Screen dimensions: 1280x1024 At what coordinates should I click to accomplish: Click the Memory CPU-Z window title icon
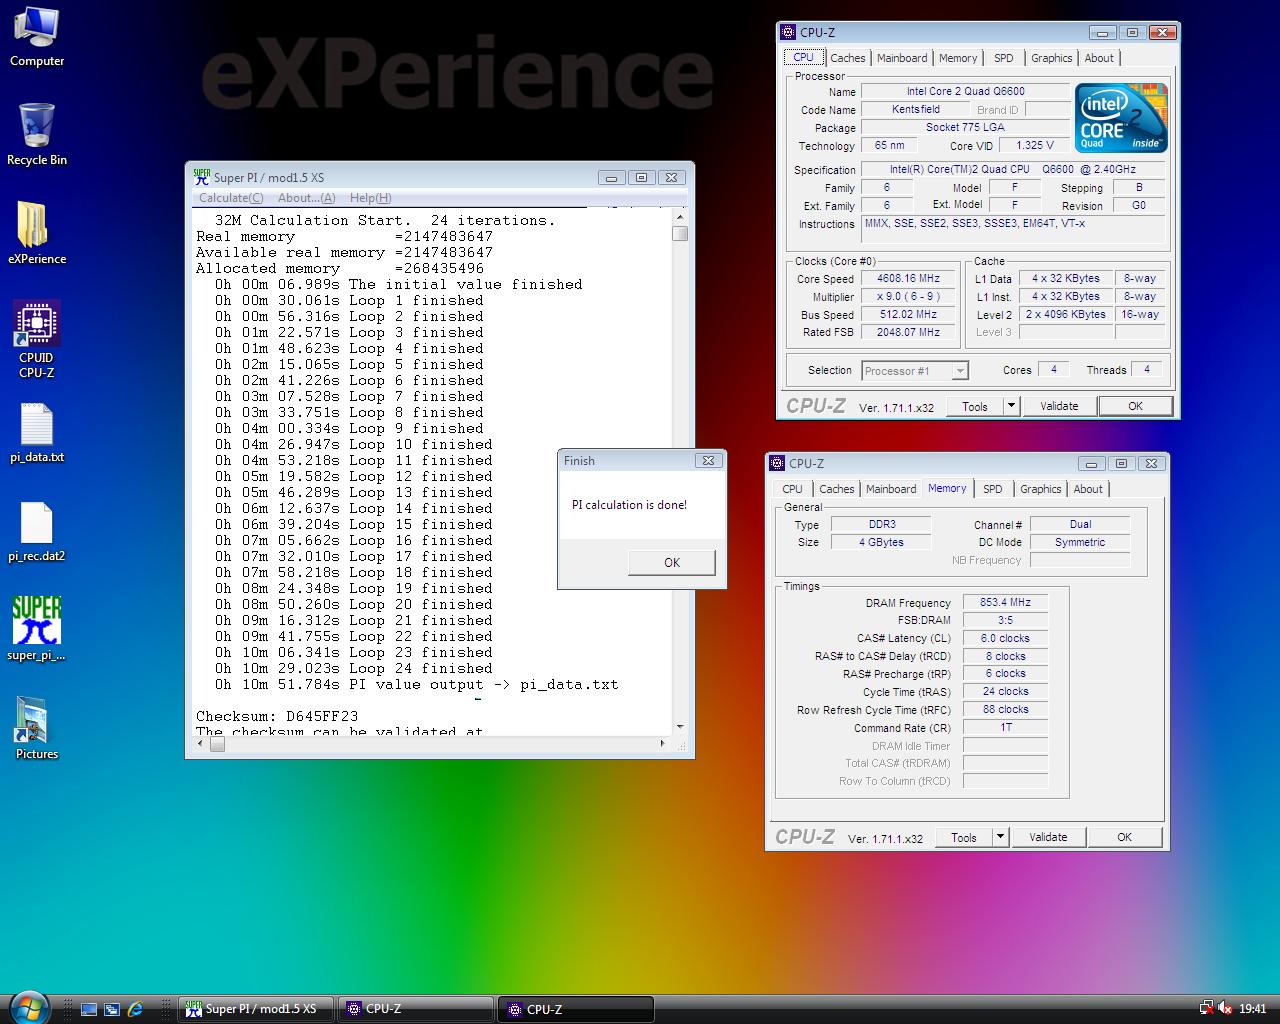coord(777,463)
